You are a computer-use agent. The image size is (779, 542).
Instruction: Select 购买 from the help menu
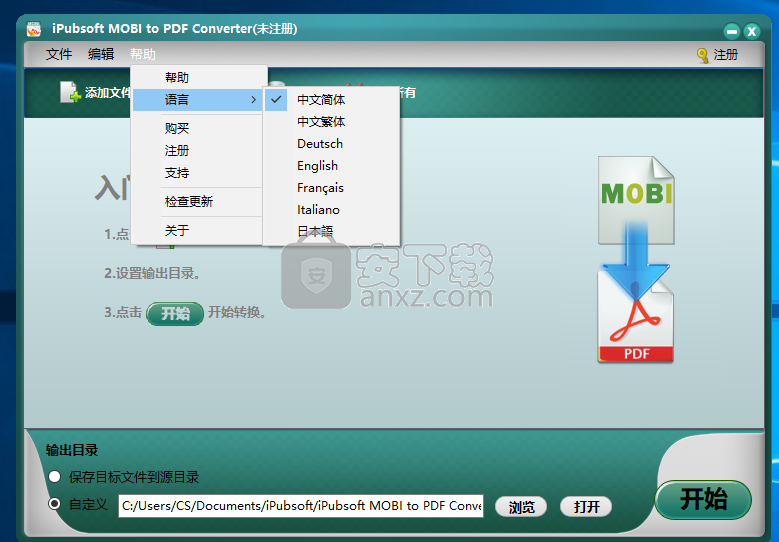(x=198, y=128)
